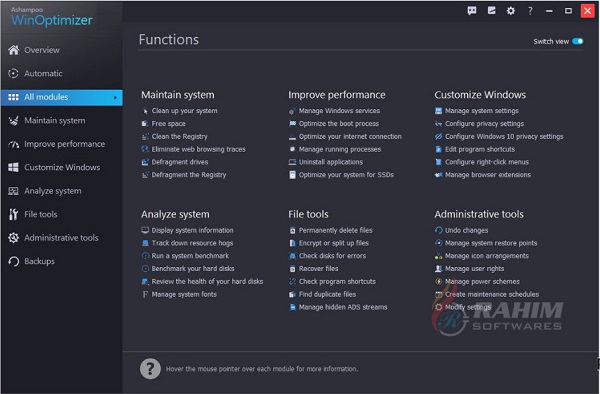600x394 pixels.
Task: Click the Display system information icon
Action: tap(145, 230)
